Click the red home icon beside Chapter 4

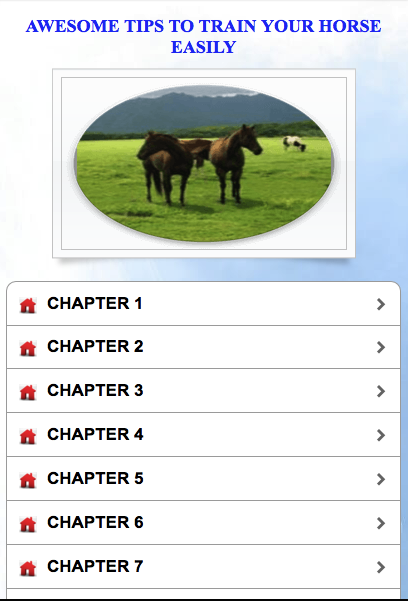28,436
